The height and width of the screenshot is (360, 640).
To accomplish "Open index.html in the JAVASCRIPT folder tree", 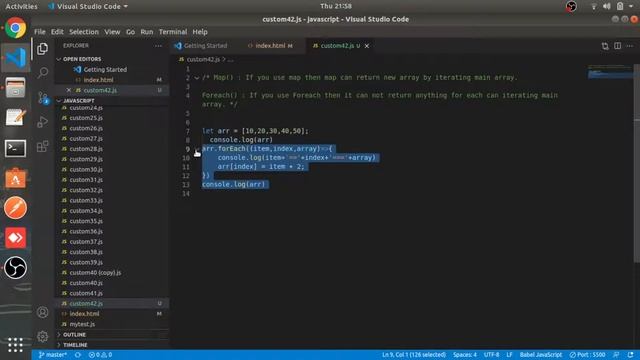I will coord(84,314).
